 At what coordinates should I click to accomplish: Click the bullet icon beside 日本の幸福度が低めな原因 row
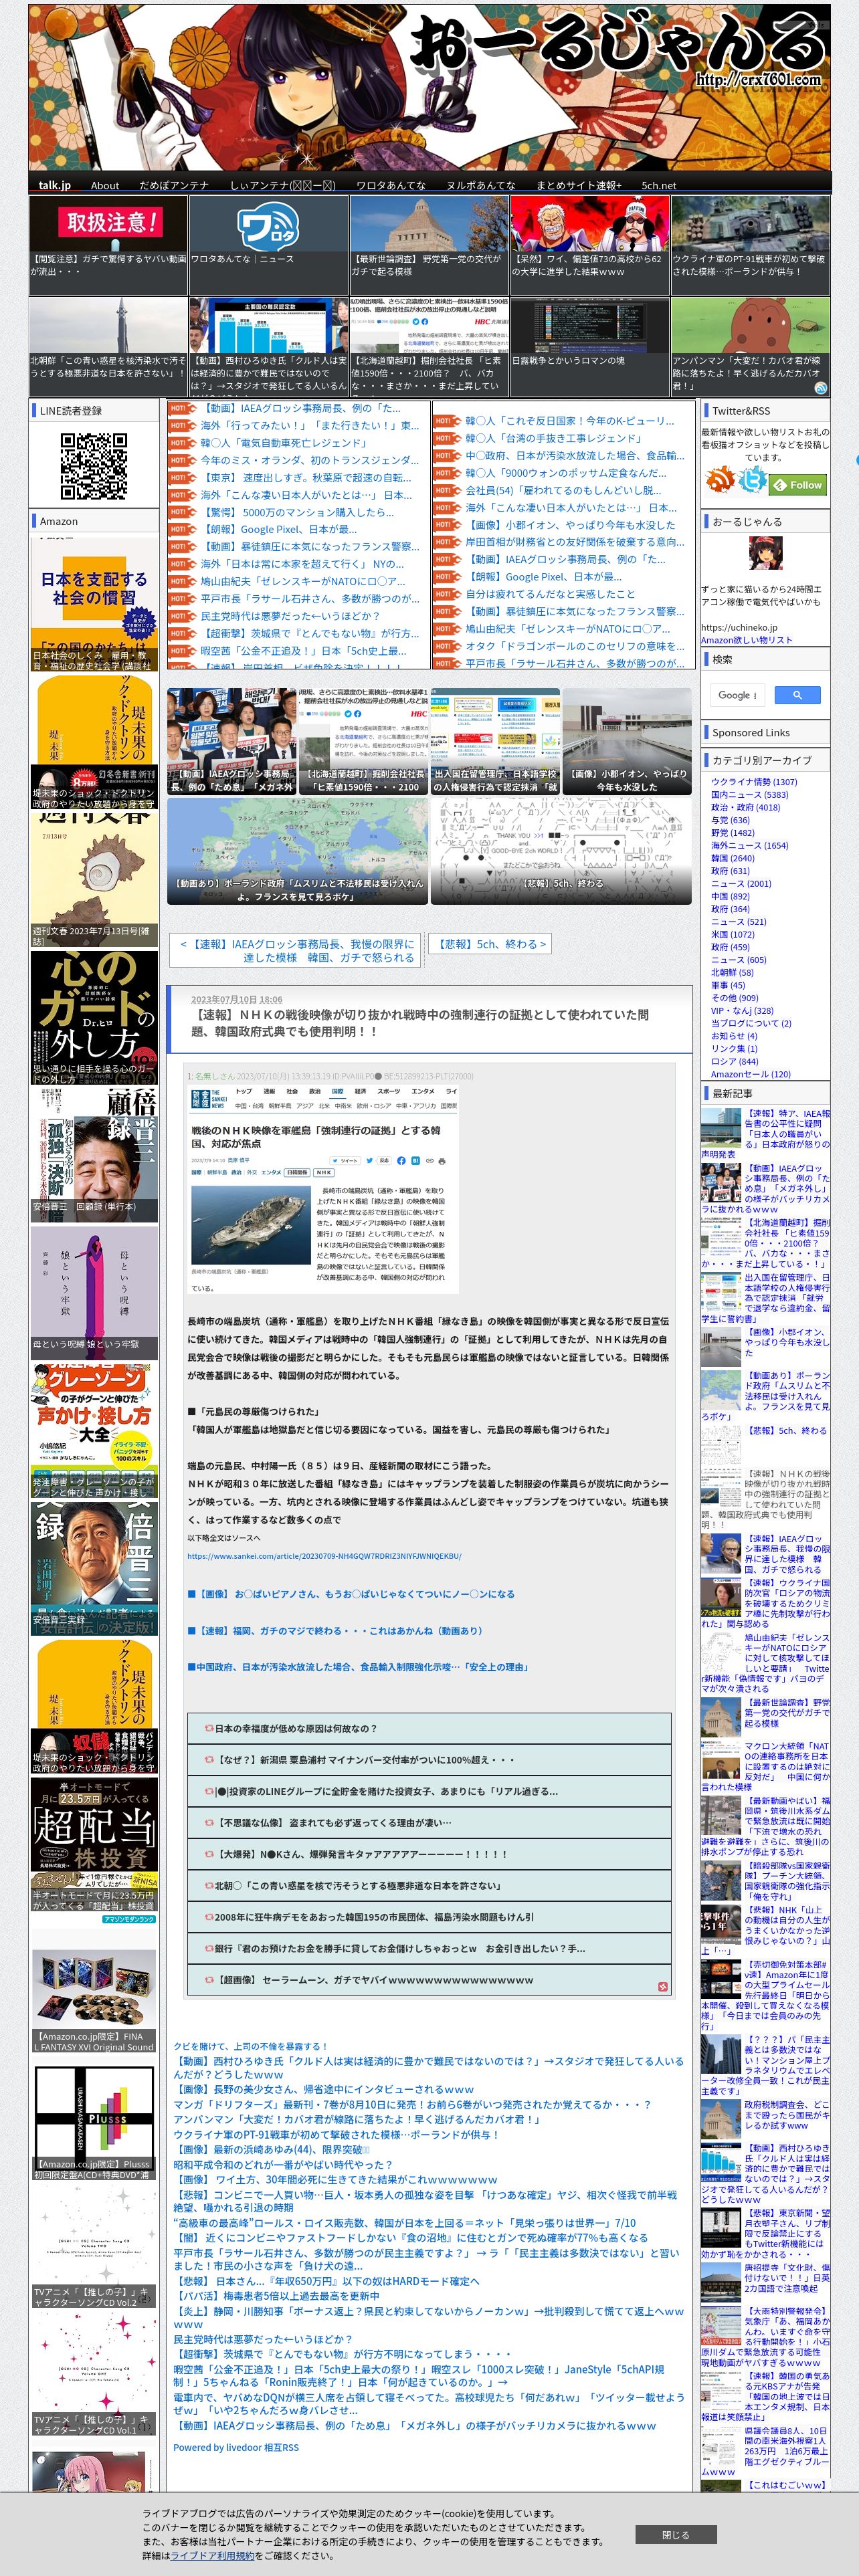(x=209, y=1728)
